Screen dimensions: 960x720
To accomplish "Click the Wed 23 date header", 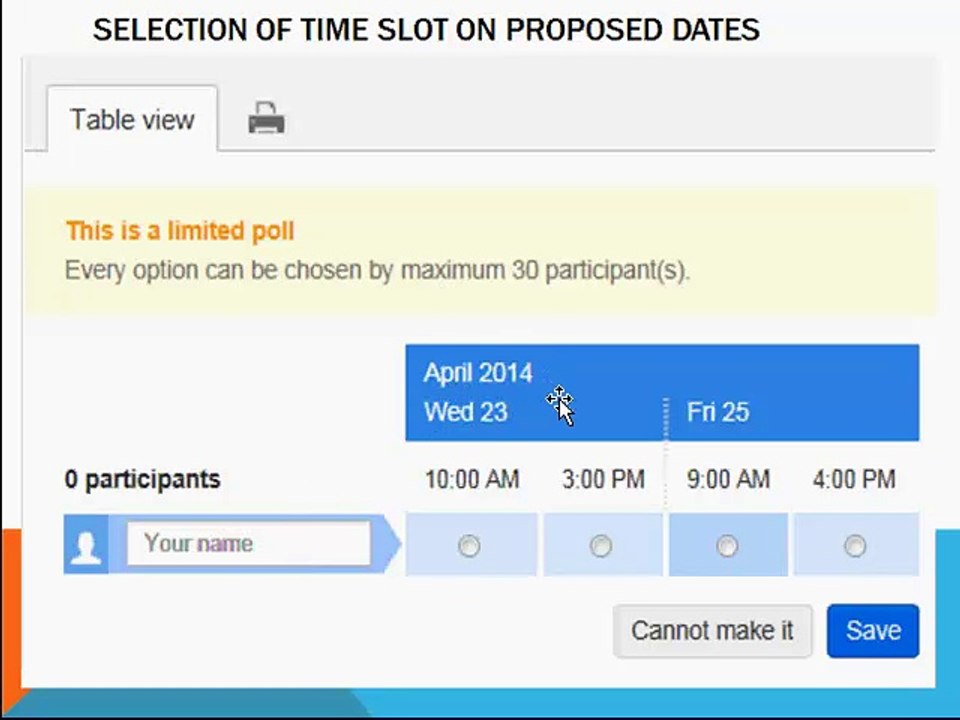I will (466, 412).
